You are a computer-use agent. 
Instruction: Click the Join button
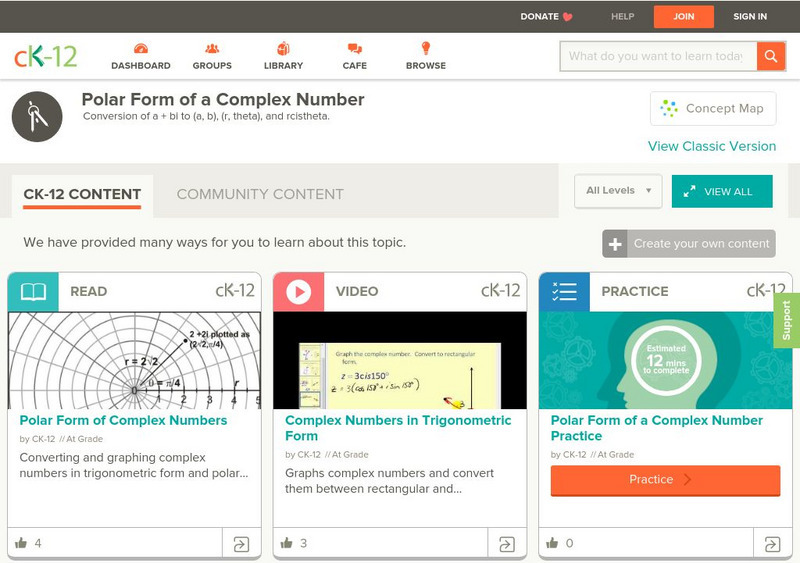pos(684,17)
